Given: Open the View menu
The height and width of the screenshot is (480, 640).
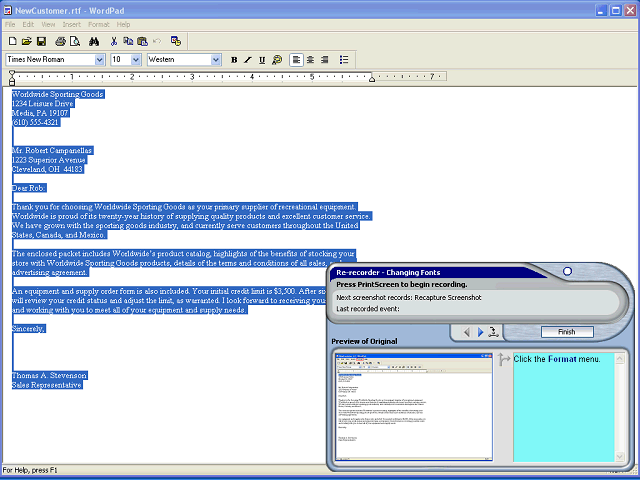Looking at the screenshot, I should point(48,24).
